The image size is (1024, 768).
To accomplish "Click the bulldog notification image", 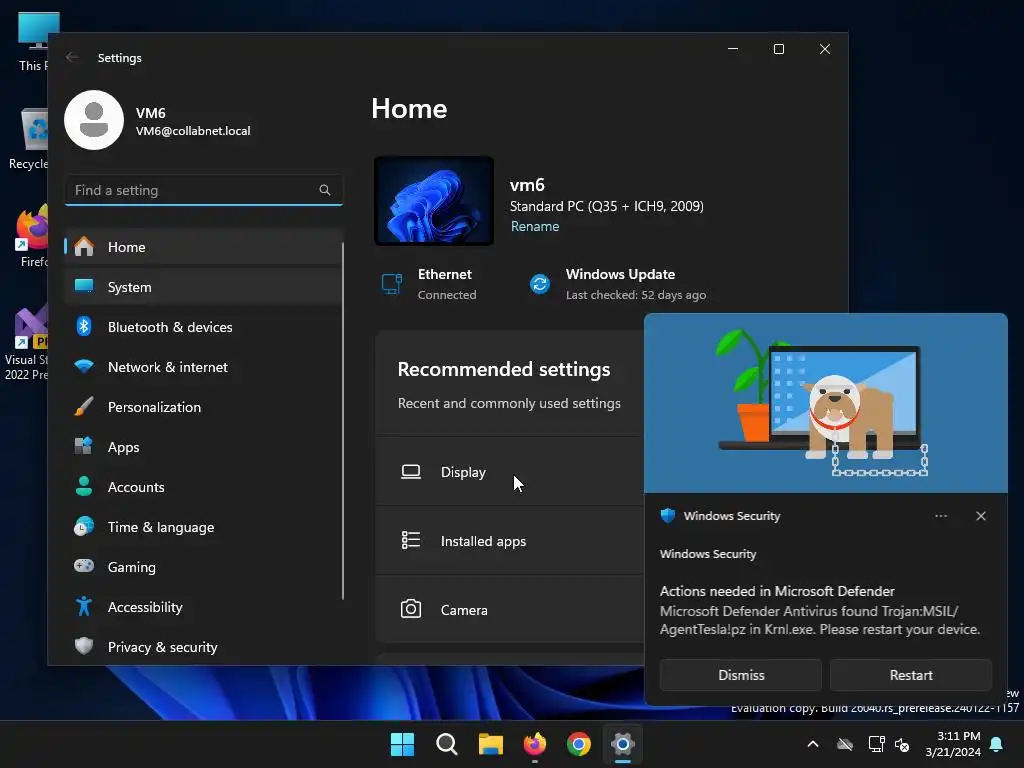I will 825,403.
